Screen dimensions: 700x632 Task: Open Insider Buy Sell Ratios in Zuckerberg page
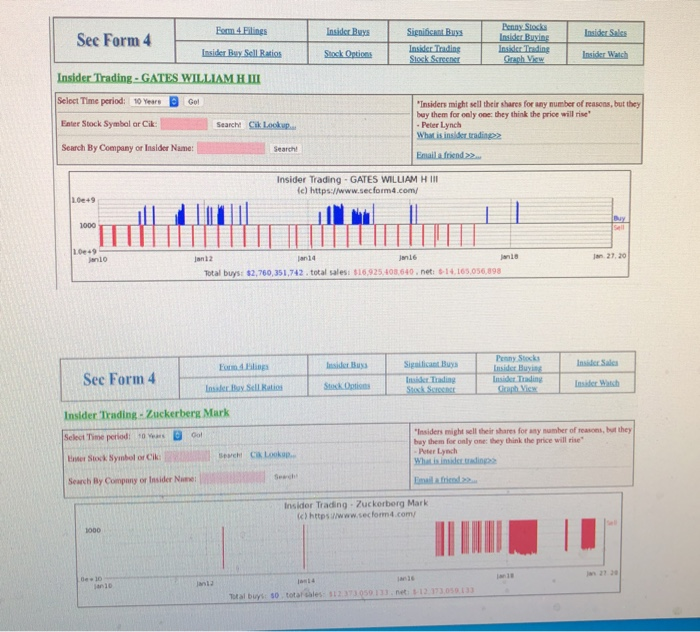[244, 387]
